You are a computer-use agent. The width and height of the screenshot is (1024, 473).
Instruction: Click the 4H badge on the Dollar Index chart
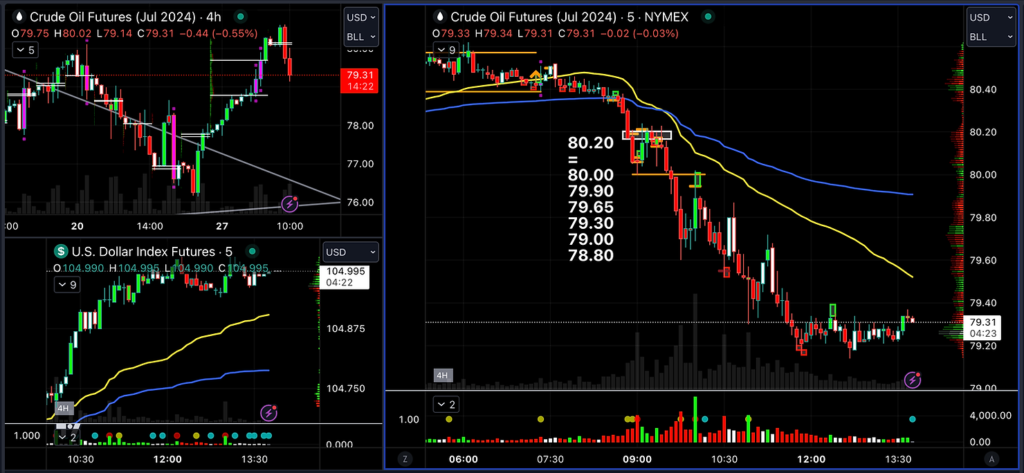(x=64, y=408)
